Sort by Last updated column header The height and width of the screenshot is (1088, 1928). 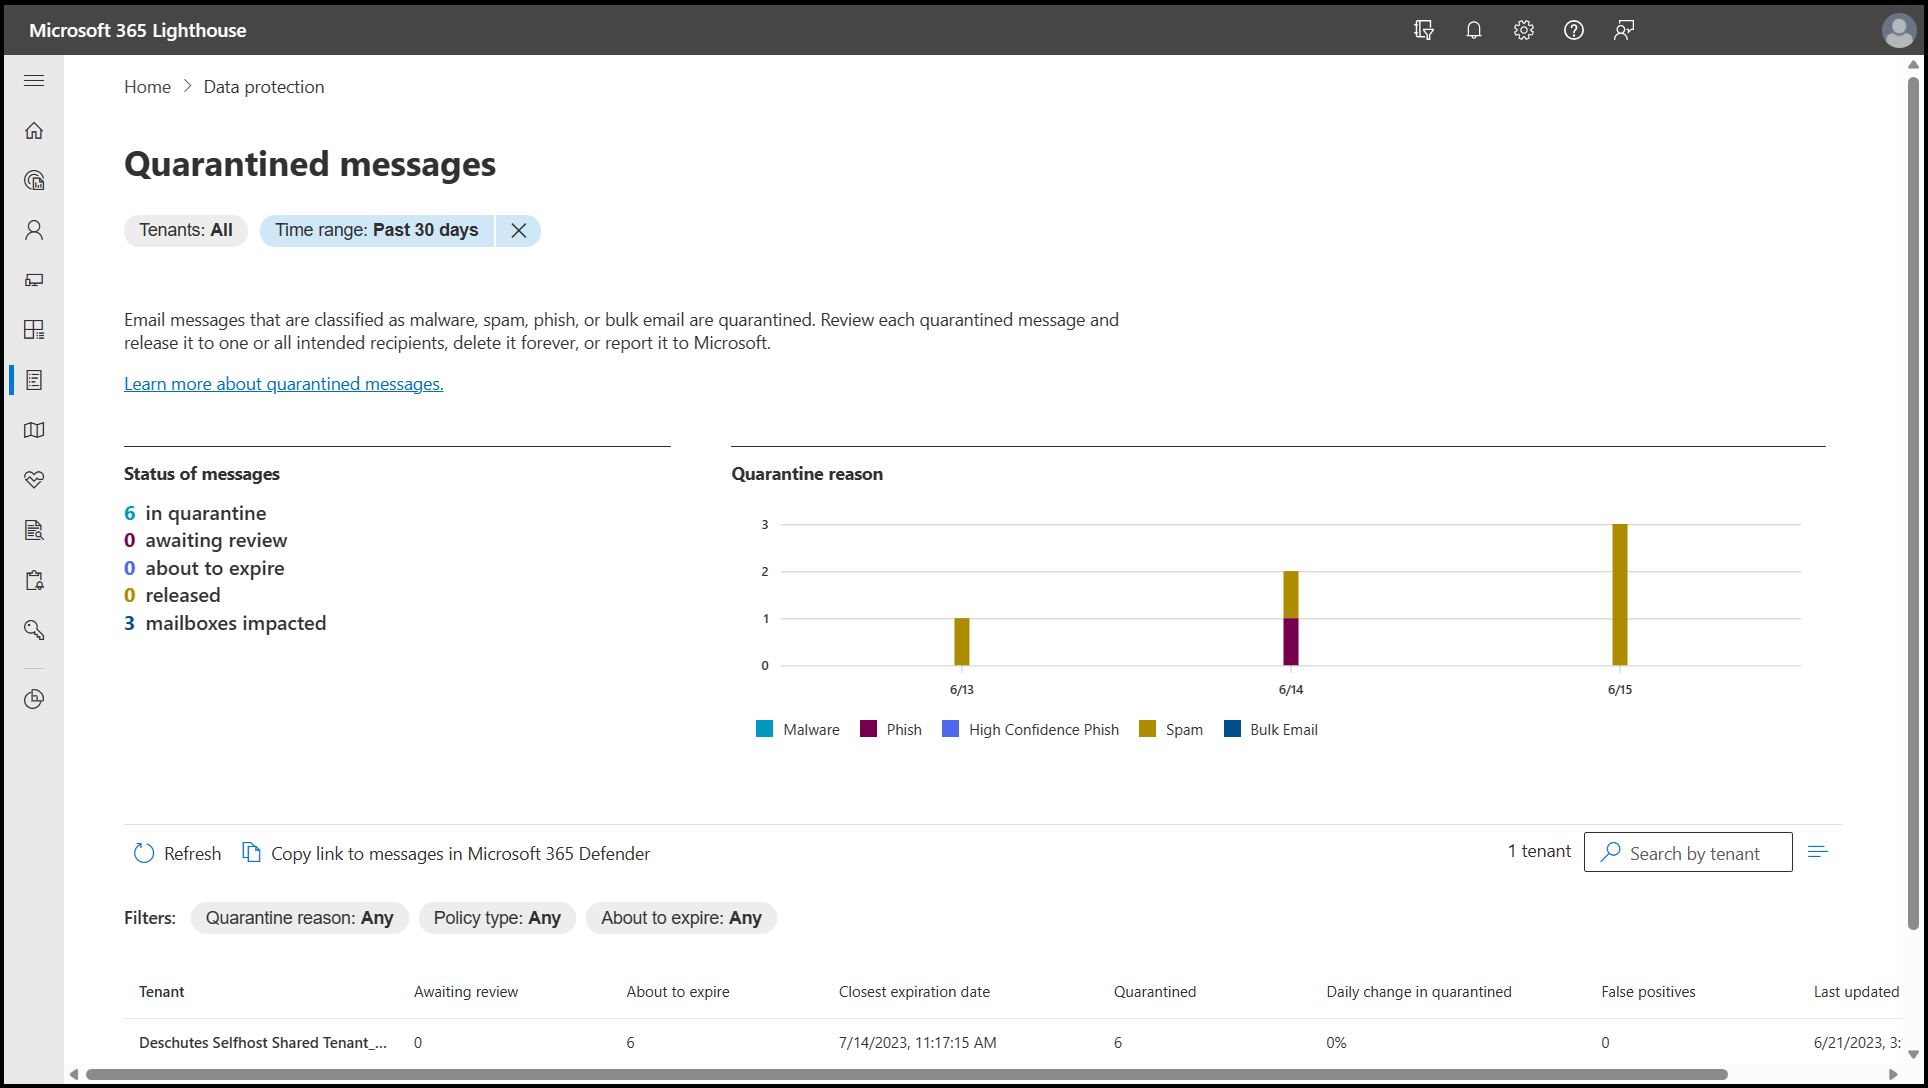coord(1856,992)
